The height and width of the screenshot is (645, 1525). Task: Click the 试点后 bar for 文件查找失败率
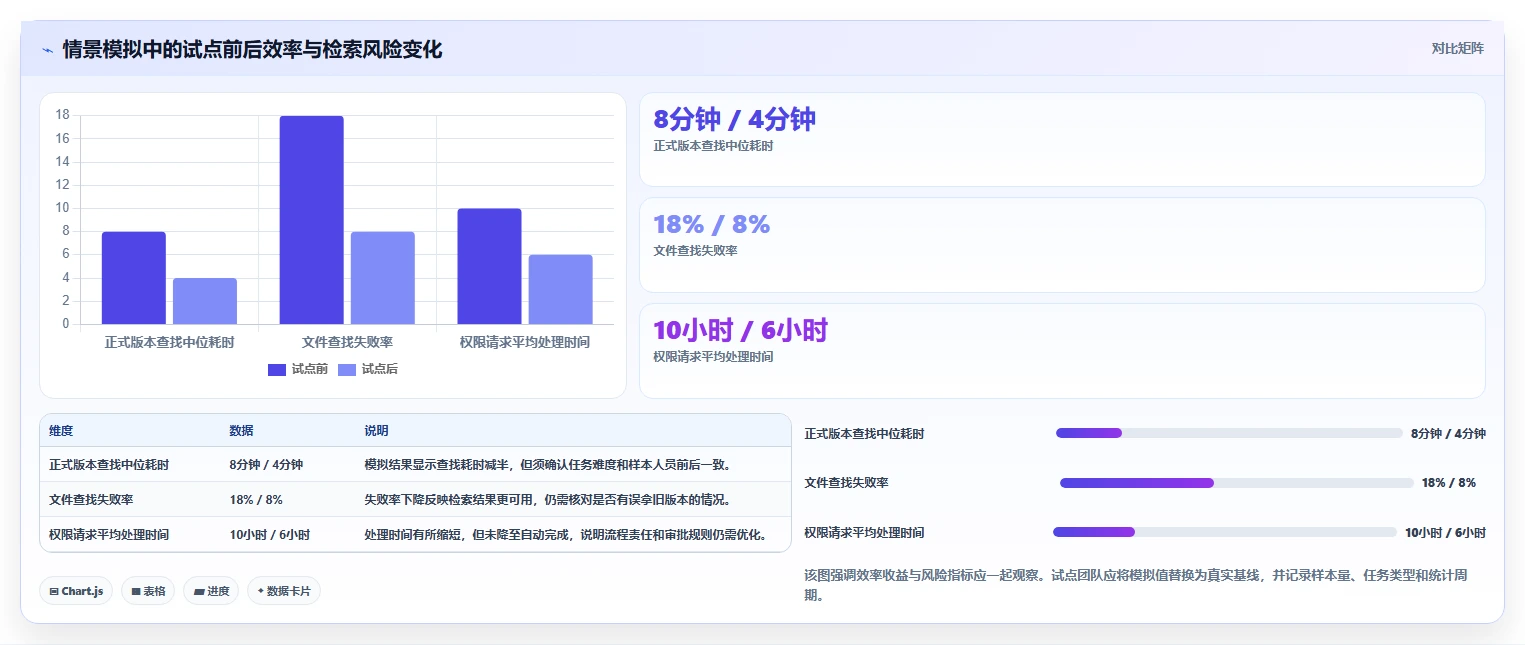[383, 278]
